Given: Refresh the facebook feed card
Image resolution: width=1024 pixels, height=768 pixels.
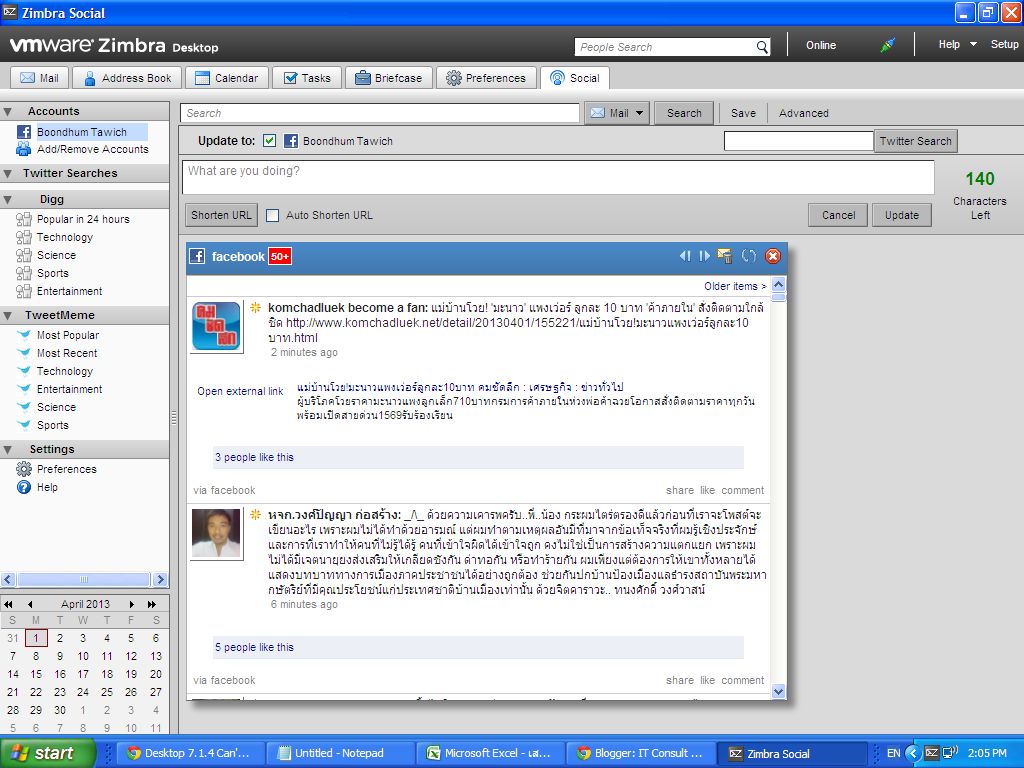Looking at the screenshot, I should (x=749, y=256).
